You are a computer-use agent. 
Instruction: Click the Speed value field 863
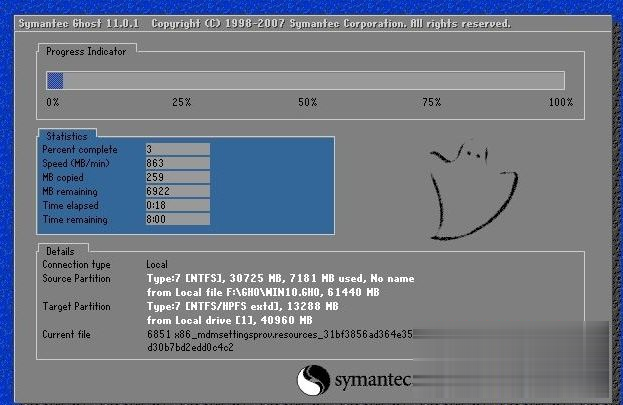(x=178, y=163)
